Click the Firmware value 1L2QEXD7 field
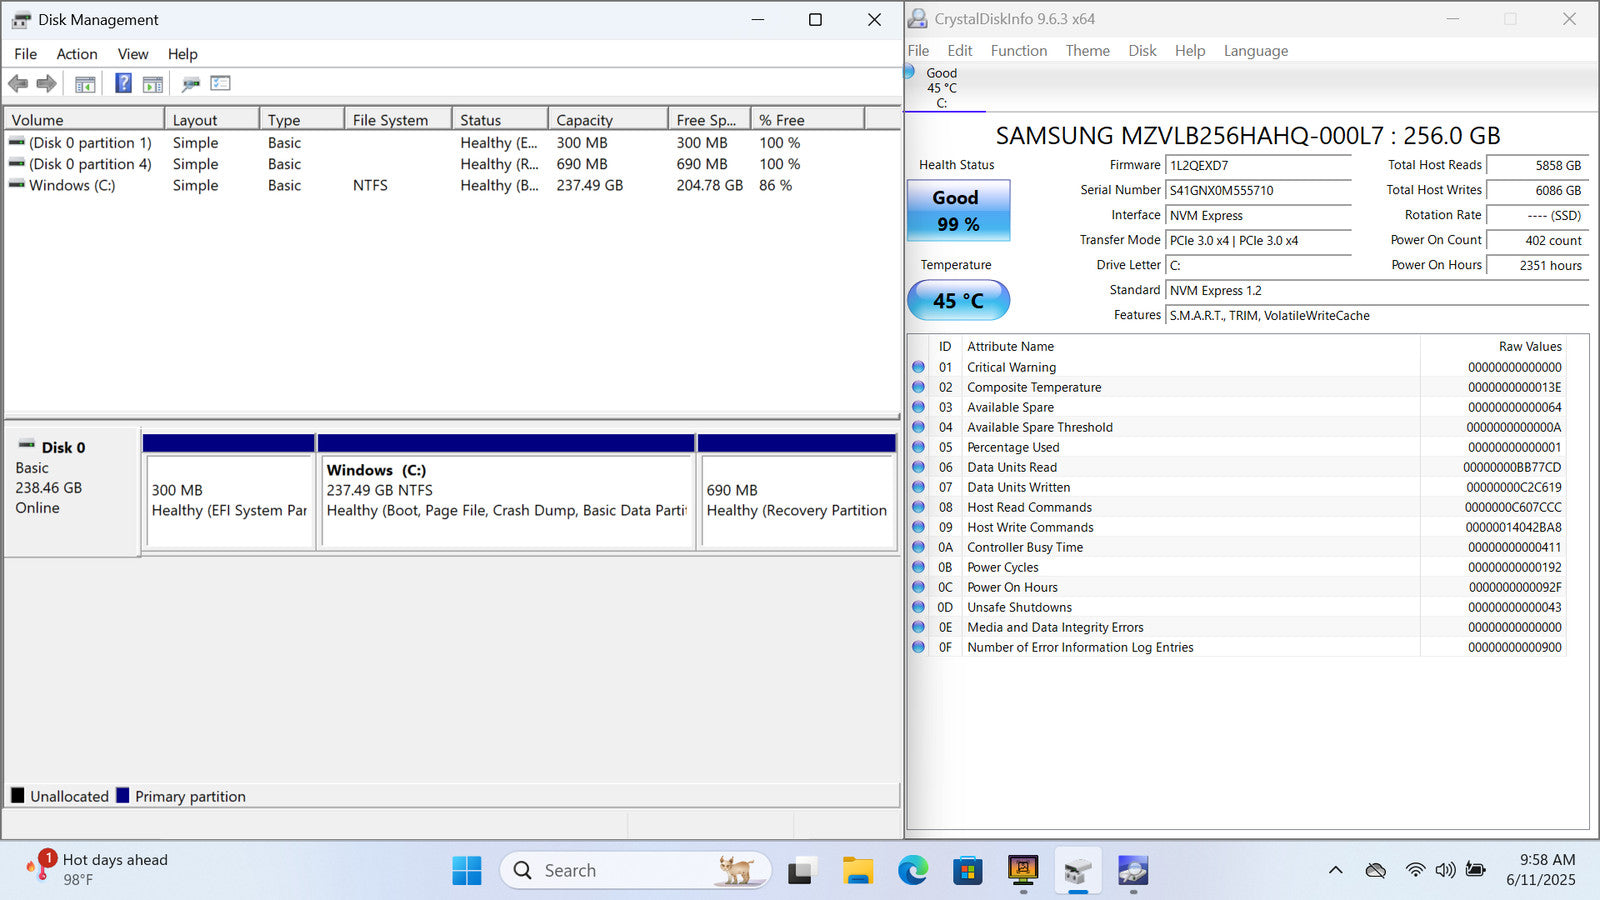 [1258, 166]
